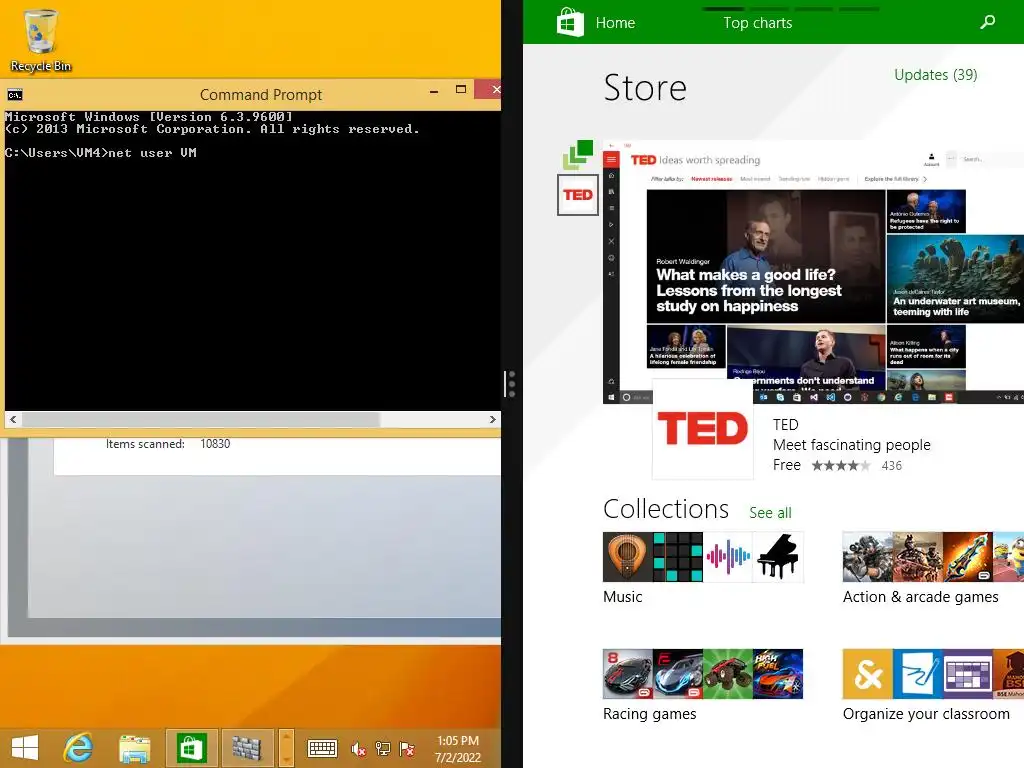The width and height of the screenshot is (1024, 768).
Task: Open the network tray icon
Action: [383, 749]
